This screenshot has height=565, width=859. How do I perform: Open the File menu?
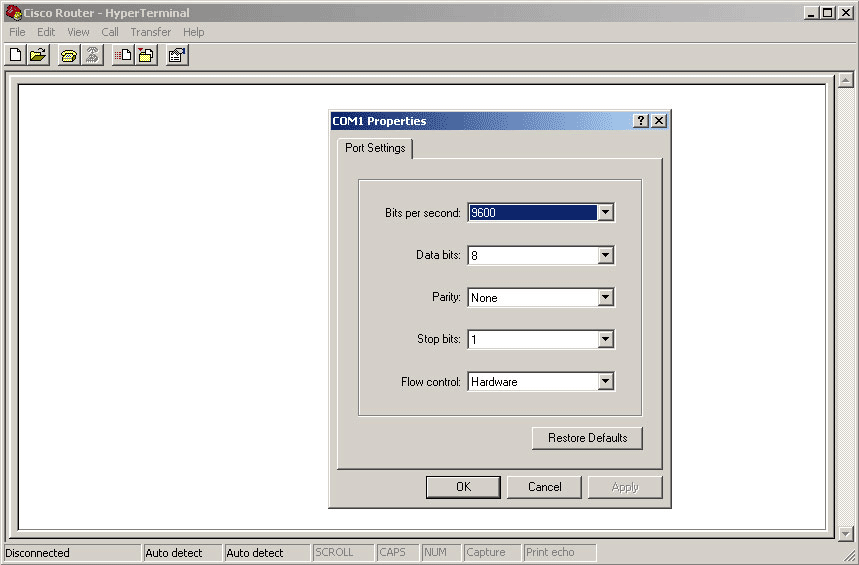pos(18,32)
